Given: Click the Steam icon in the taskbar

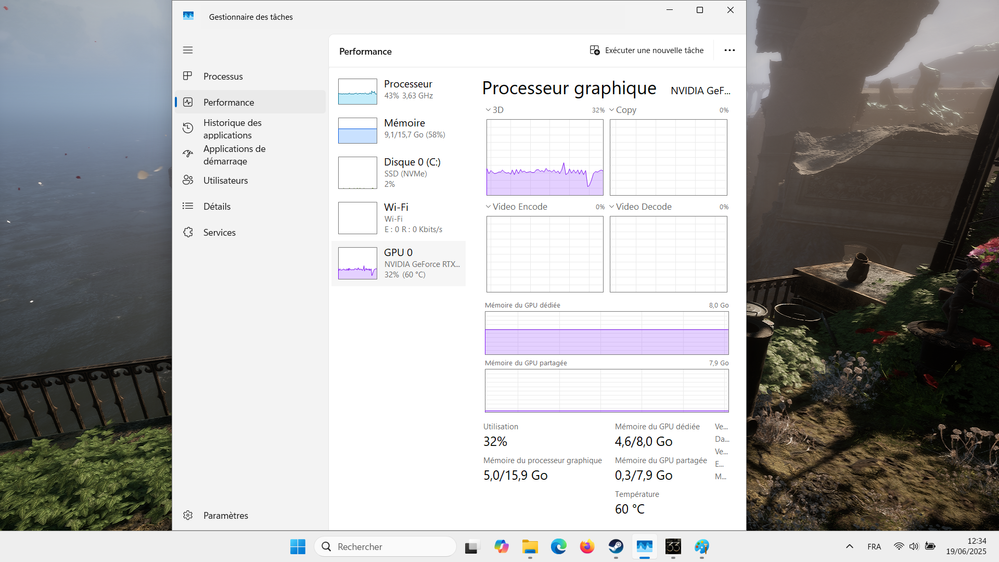Looking at the screenshot, I should tap(616, 547).
